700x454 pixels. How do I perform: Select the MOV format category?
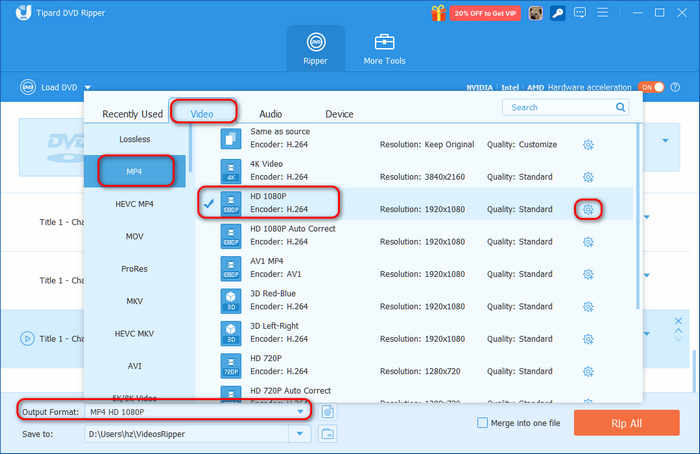(135, 236)
